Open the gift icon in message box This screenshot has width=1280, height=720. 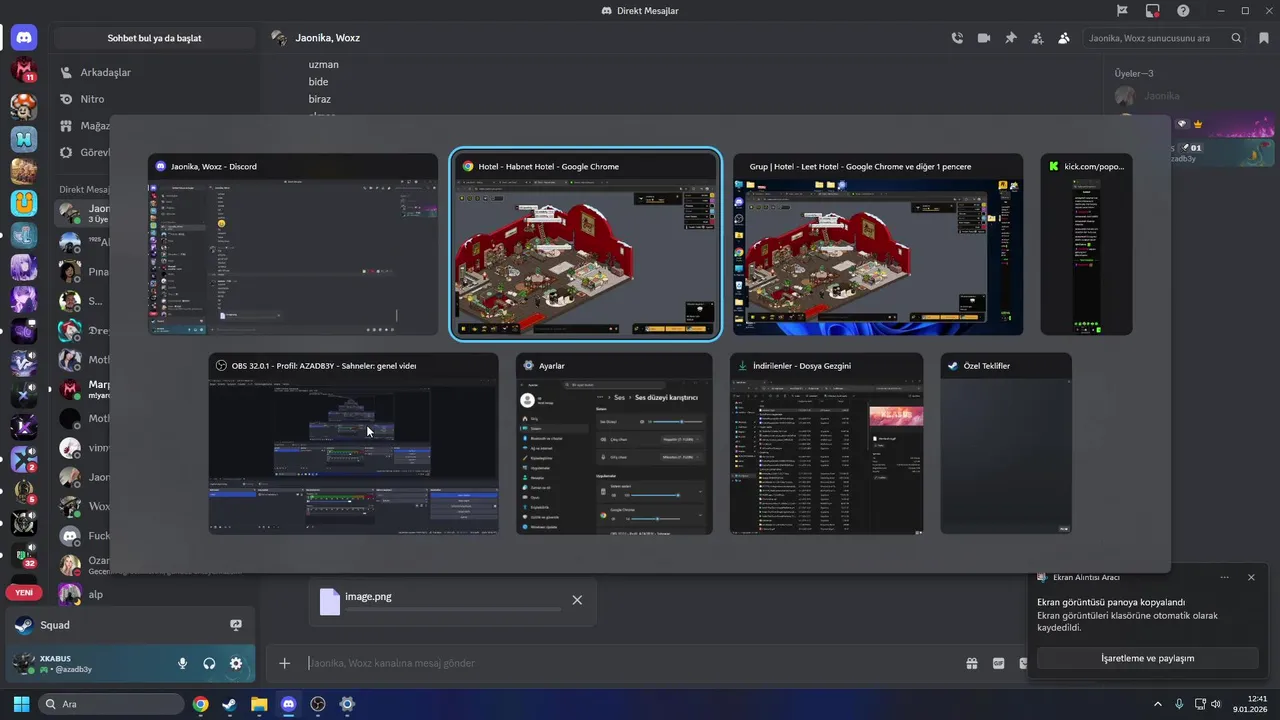[971, 663]
